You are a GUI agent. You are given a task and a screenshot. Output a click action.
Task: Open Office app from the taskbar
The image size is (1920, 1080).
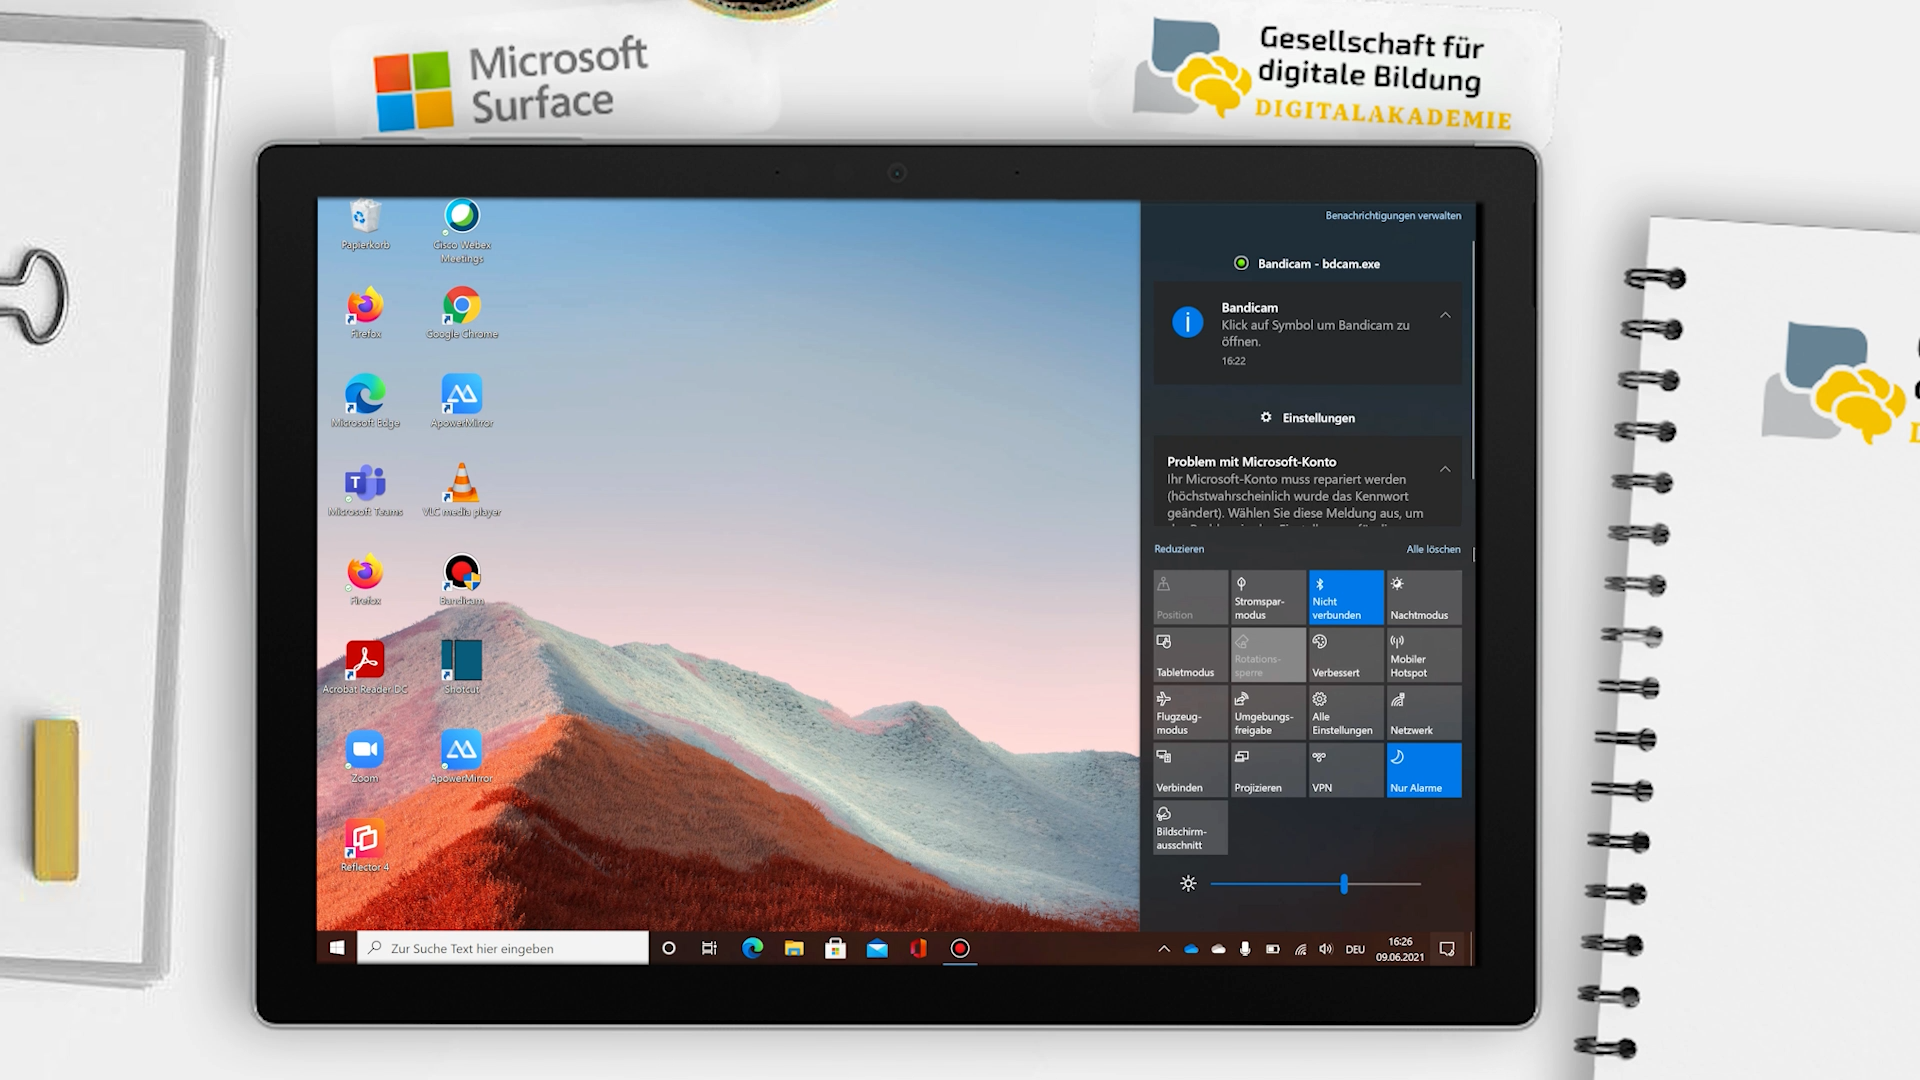[x=918, y=948]
